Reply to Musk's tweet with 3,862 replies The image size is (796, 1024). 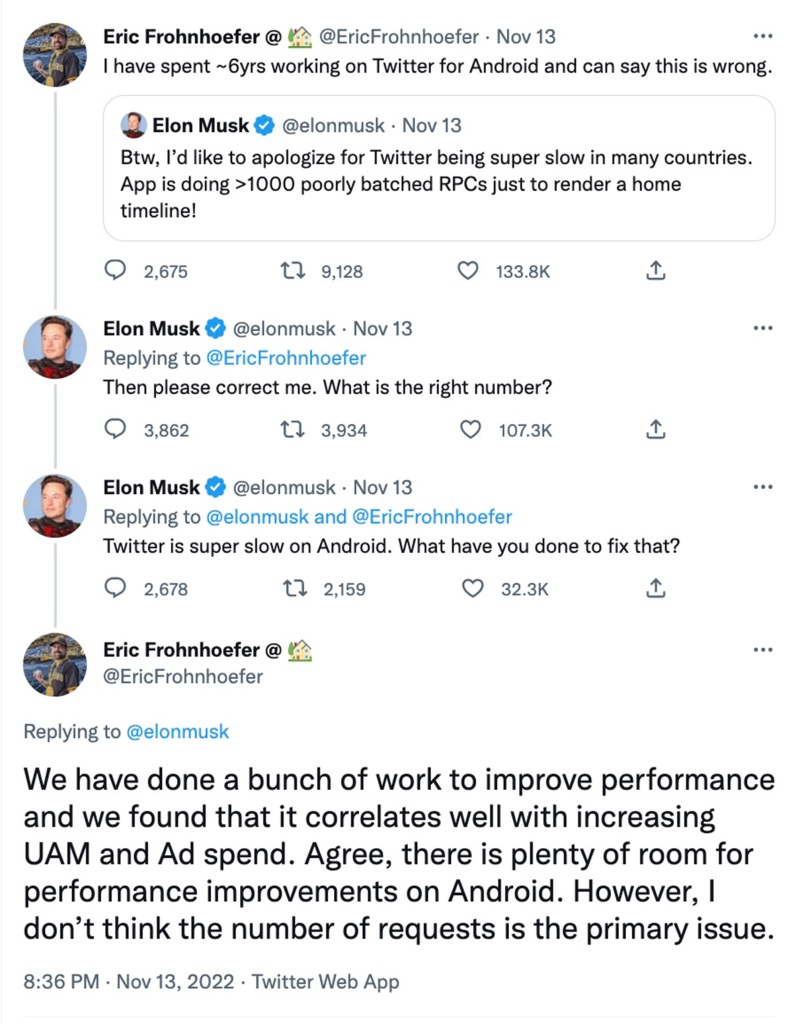tap(117, 430)
